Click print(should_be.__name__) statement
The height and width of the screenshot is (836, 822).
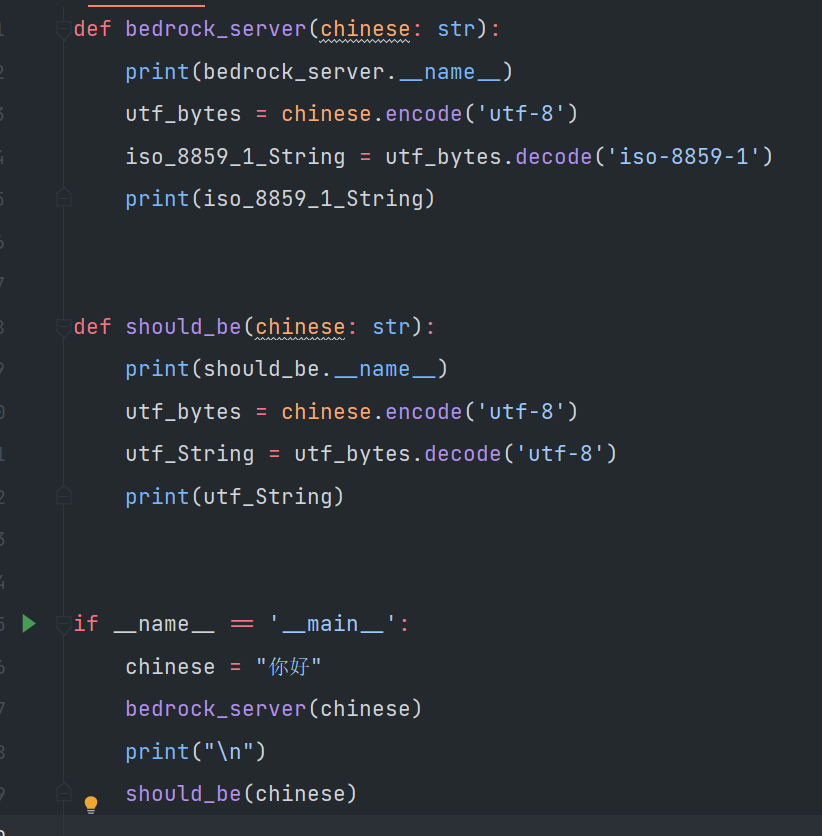pyautogui.click(x=287, y=369)
